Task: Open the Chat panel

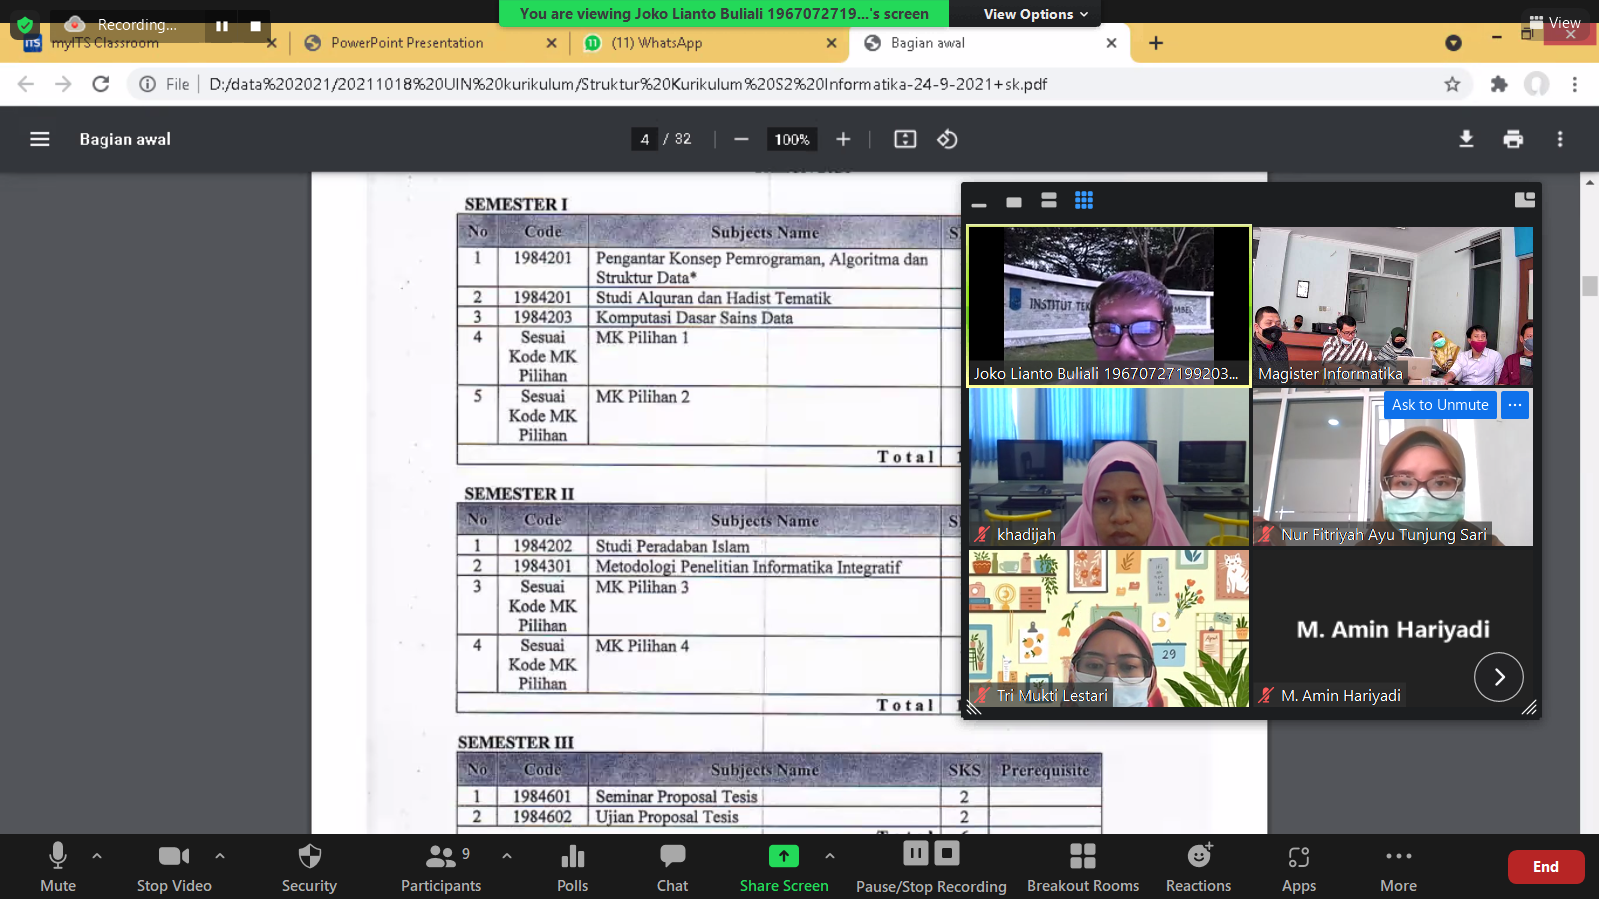Action: [x=672, y=867]
